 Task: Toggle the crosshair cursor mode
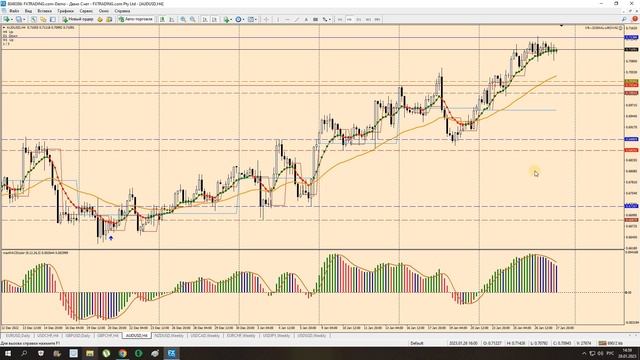[x=267, y=19]
